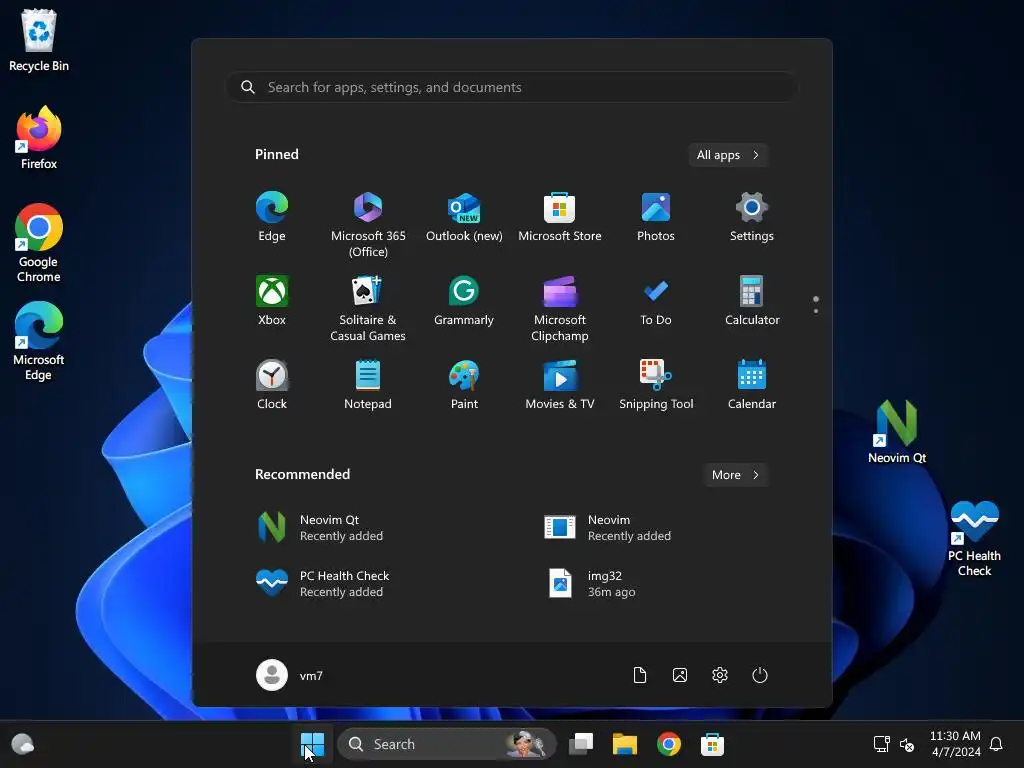Open Outlook (new) pinned app
Screen dimensions: 1024x768
(x=464, y=217)
